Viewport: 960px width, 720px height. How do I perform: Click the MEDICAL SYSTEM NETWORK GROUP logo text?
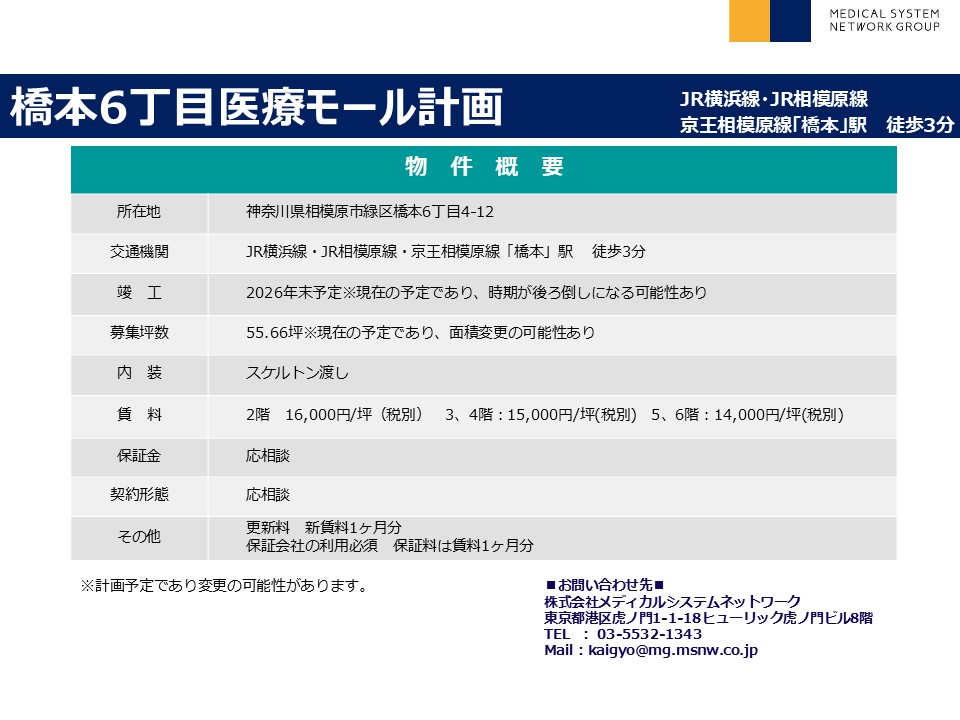[884, 20]
